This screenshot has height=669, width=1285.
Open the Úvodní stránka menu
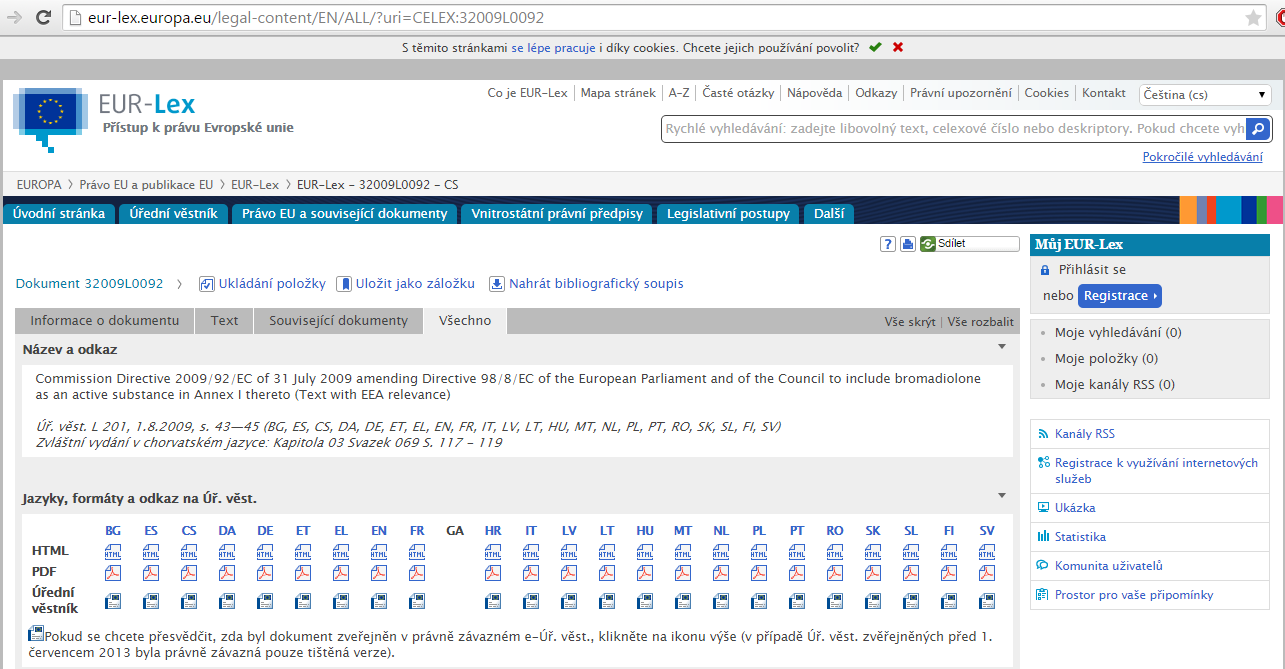pos(59,213)
